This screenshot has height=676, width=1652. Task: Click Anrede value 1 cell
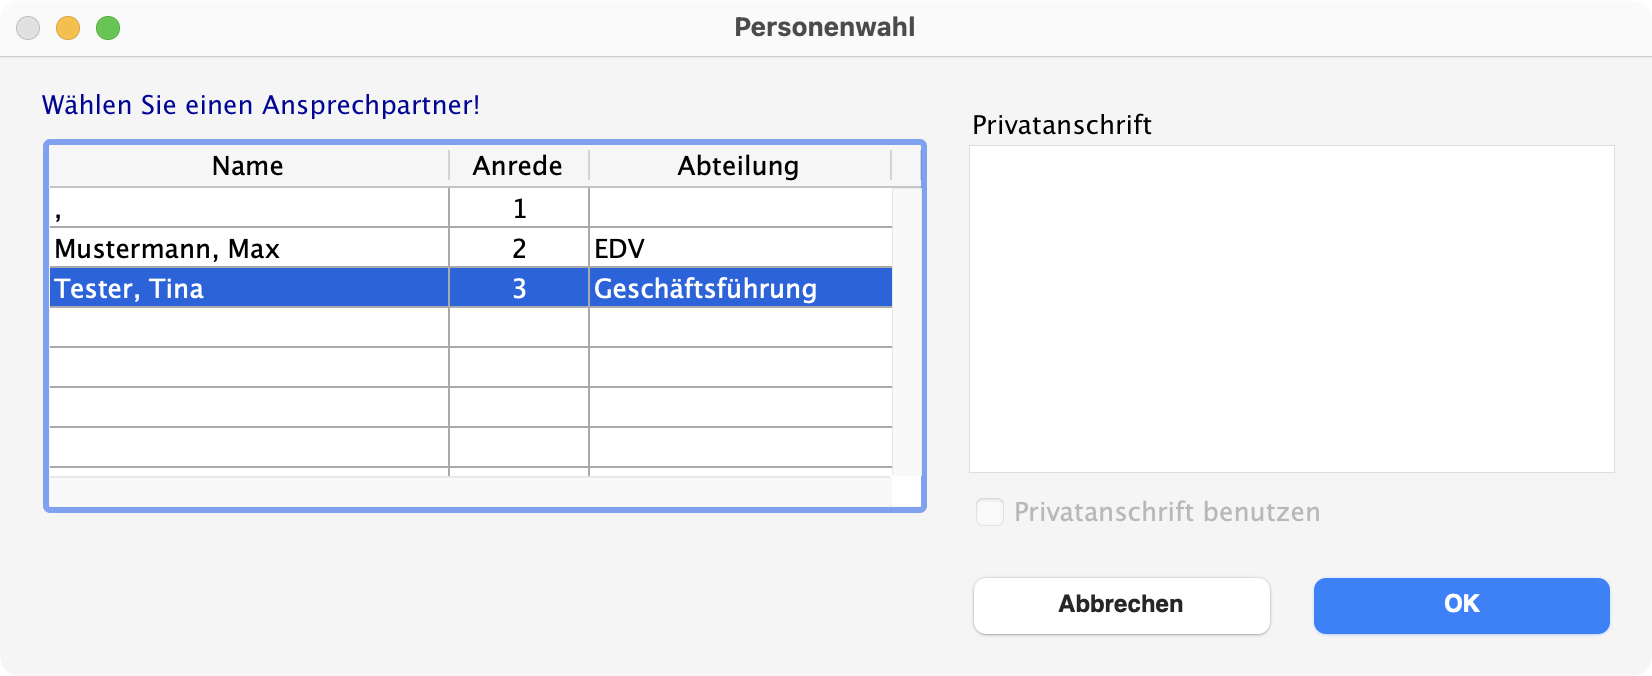[x=519, y=209]
